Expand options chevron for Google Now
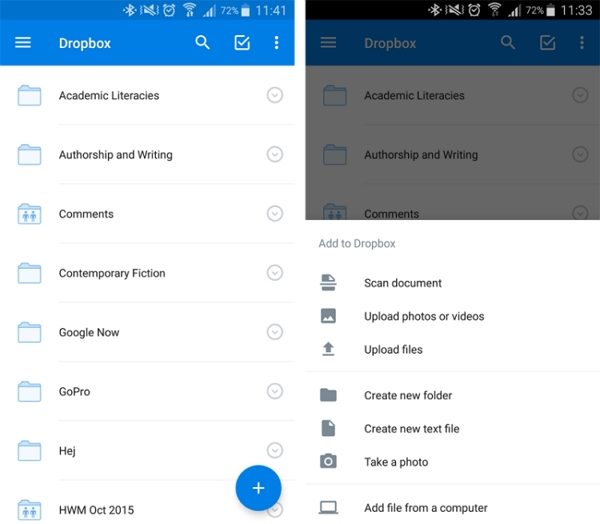 pyautogui.click(x=275, y=332)
